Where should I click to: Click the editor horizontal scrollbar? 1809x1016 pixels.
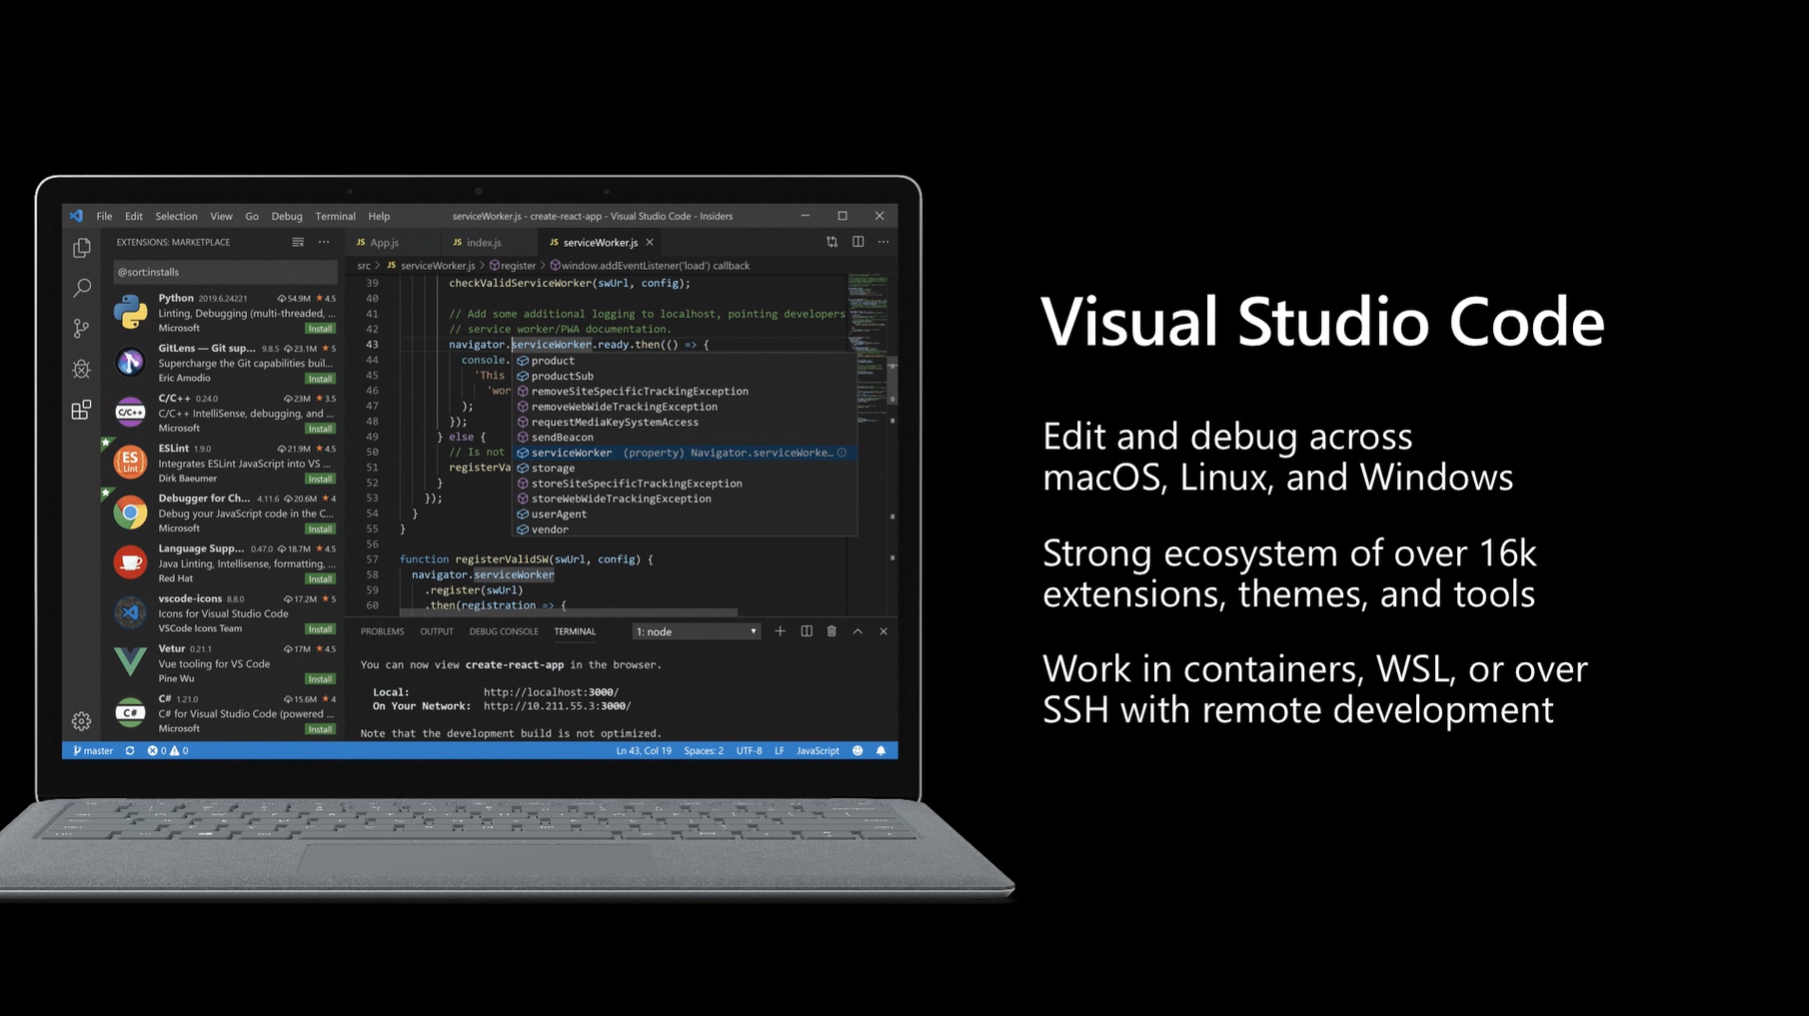pos(568,612)
